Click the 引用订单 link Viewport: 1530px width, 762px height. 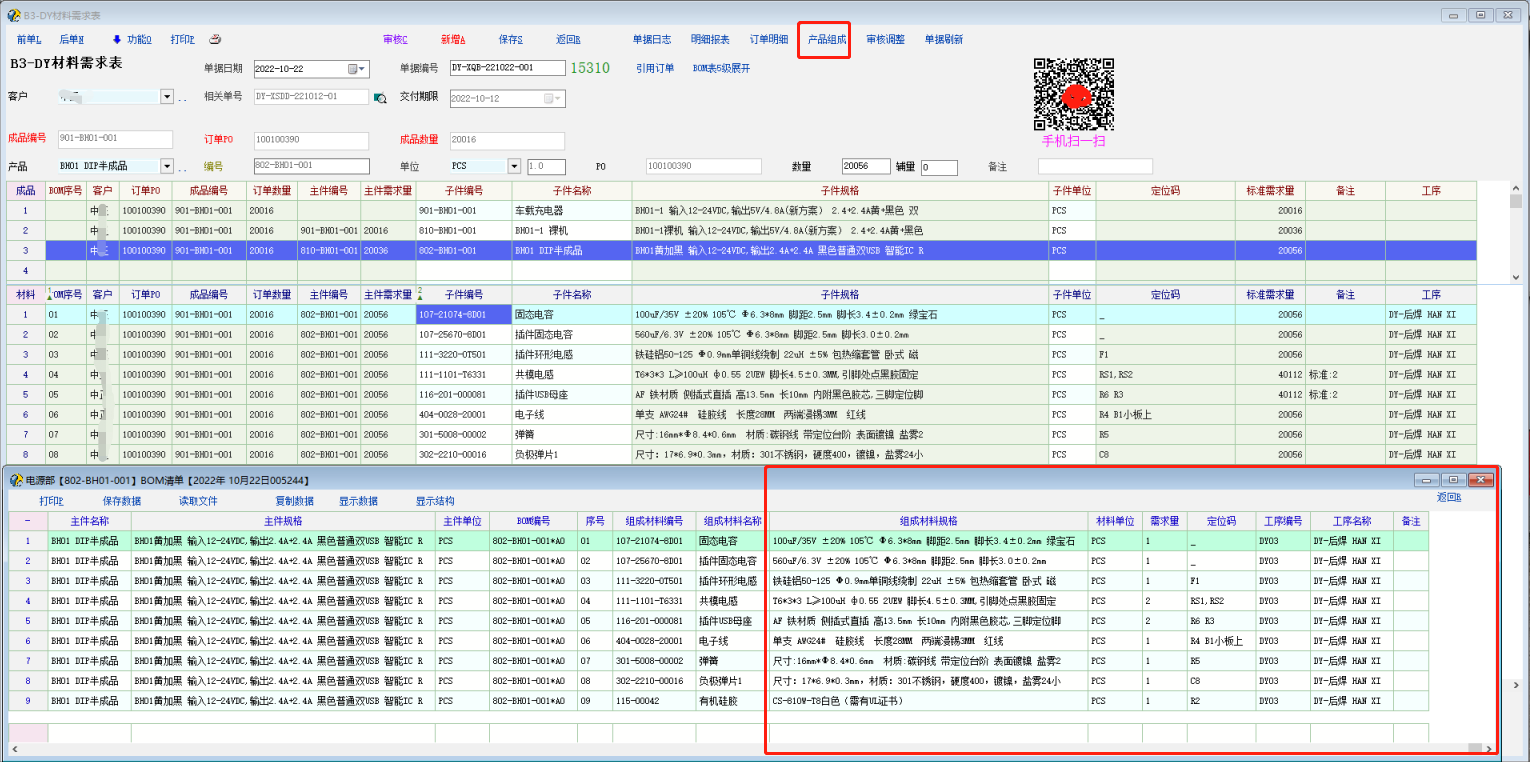click(x=655, y=69)
